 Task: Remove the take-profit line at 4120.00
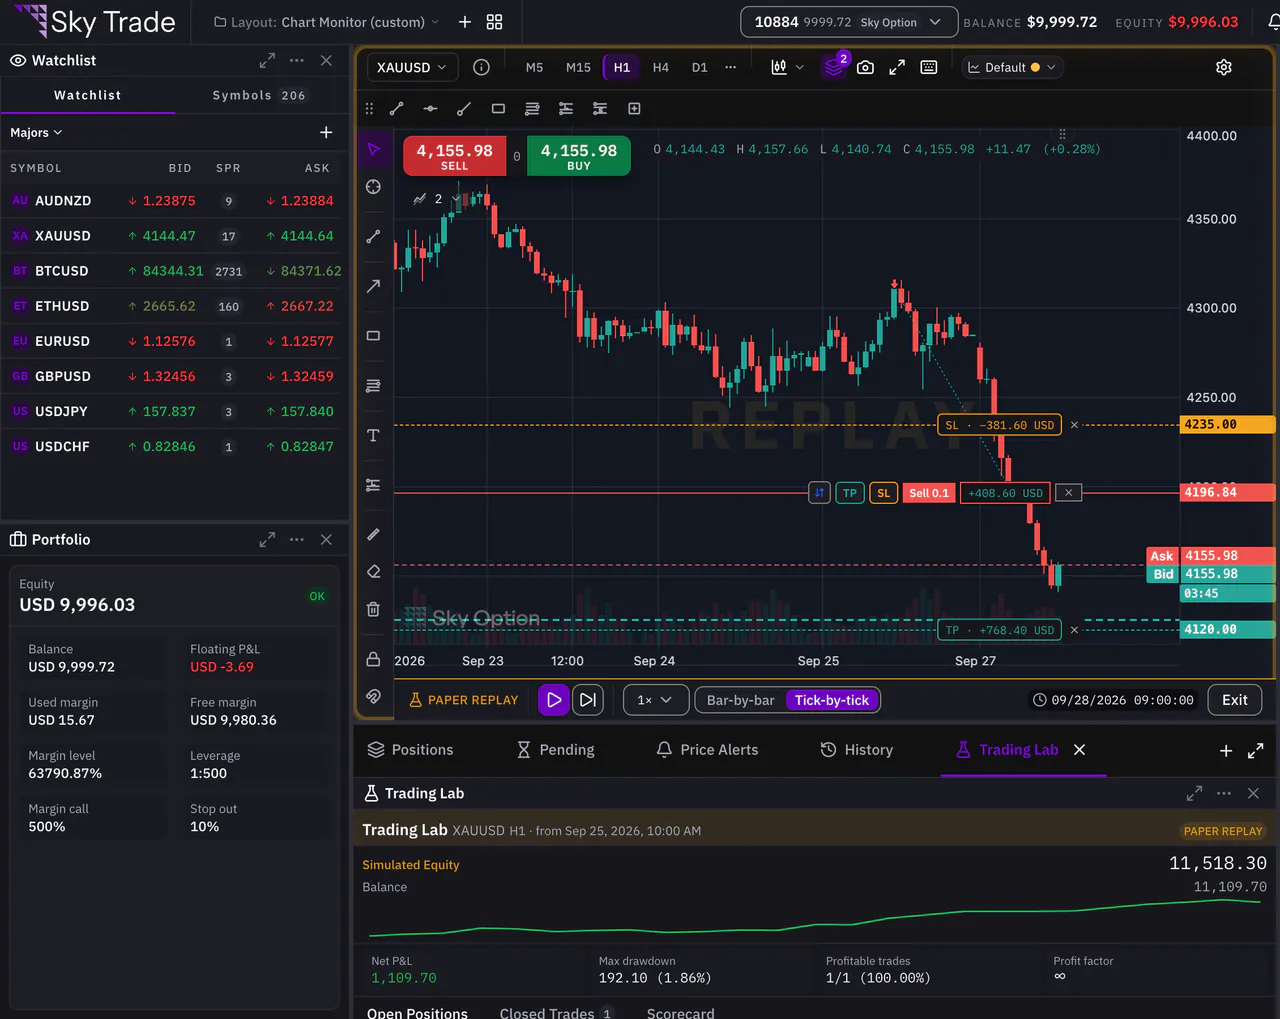(1074, 630)
